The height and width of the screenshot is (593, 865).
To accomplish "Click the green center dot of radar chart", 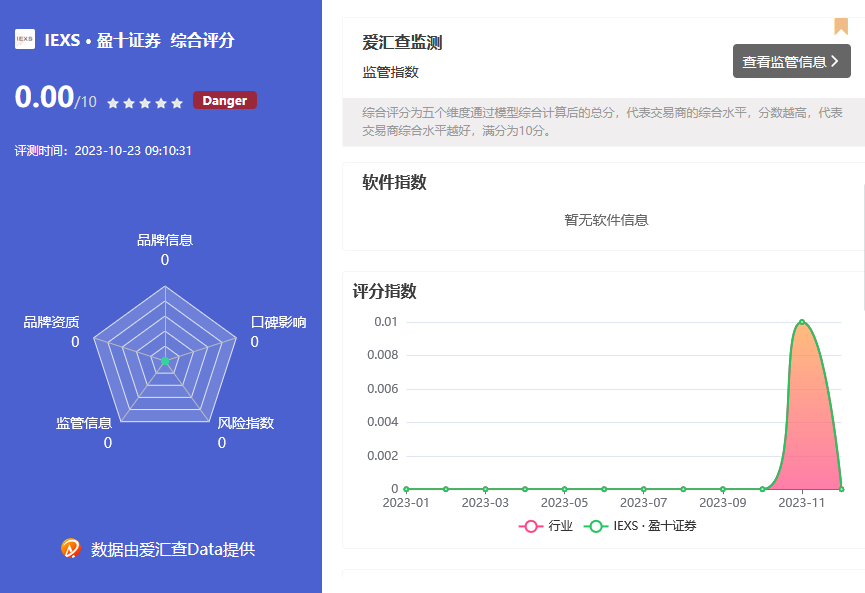I will (164, 361).
